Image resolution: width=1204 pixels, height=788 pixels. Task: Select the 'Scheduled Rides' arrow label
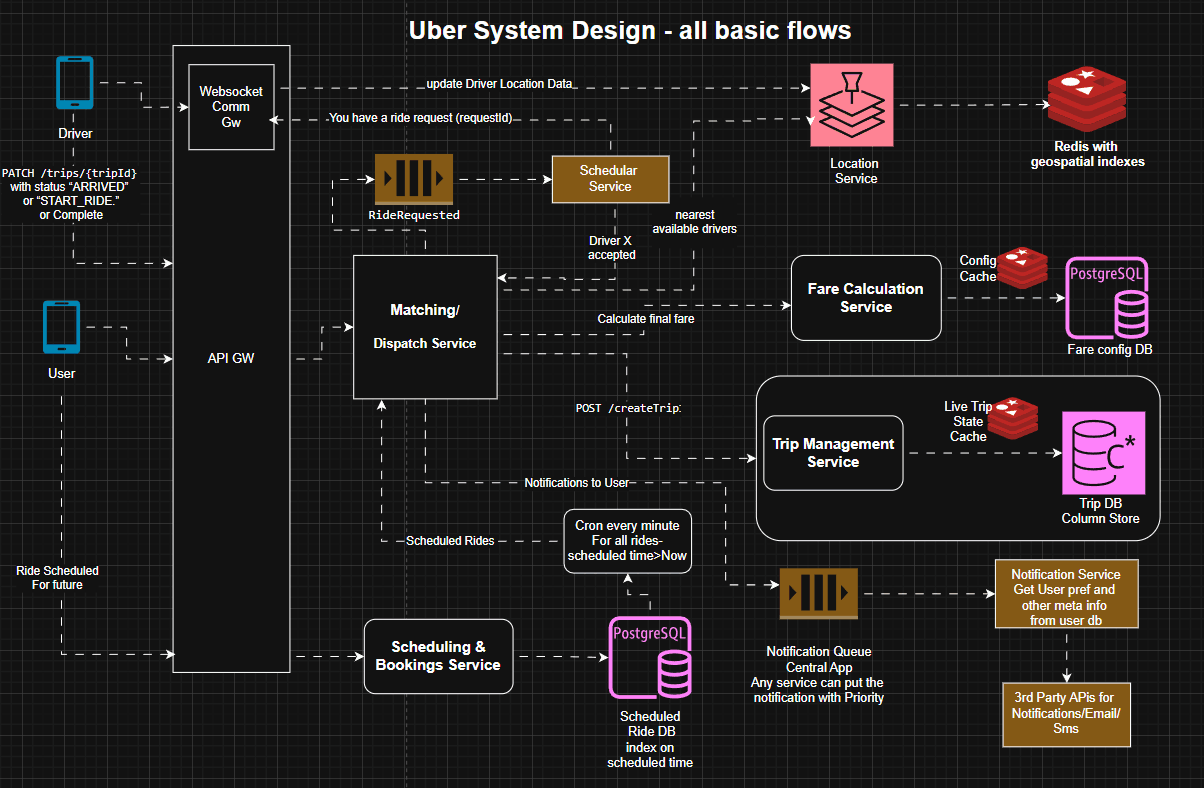pyautogui.click(x=450, y=540)
